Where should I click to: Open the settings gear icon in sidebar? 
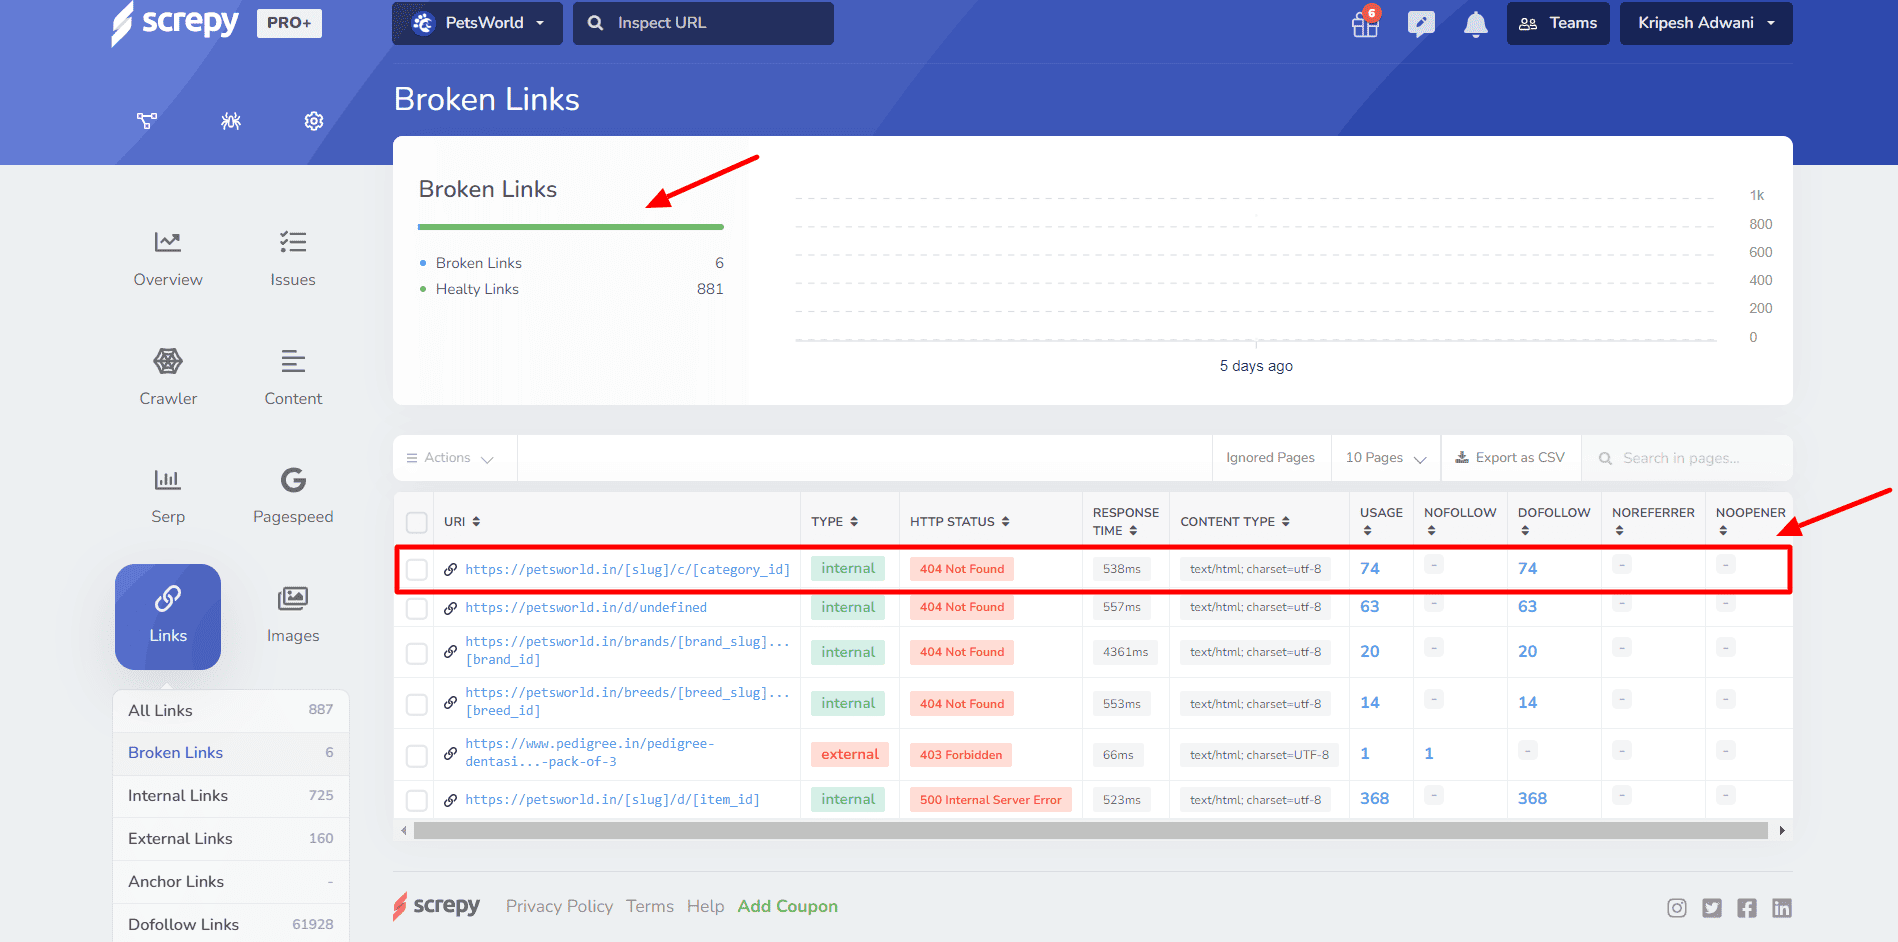pos(314,121)
